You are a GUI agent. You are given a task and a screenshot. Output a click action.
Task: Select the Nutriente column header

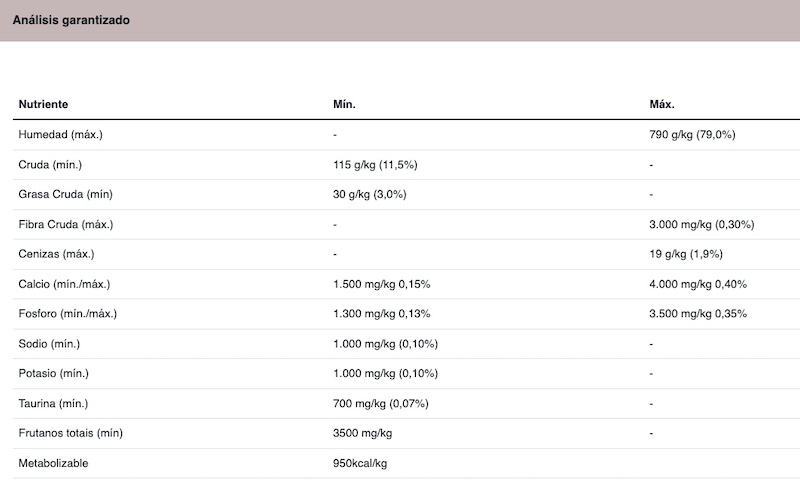coord(43,104)
